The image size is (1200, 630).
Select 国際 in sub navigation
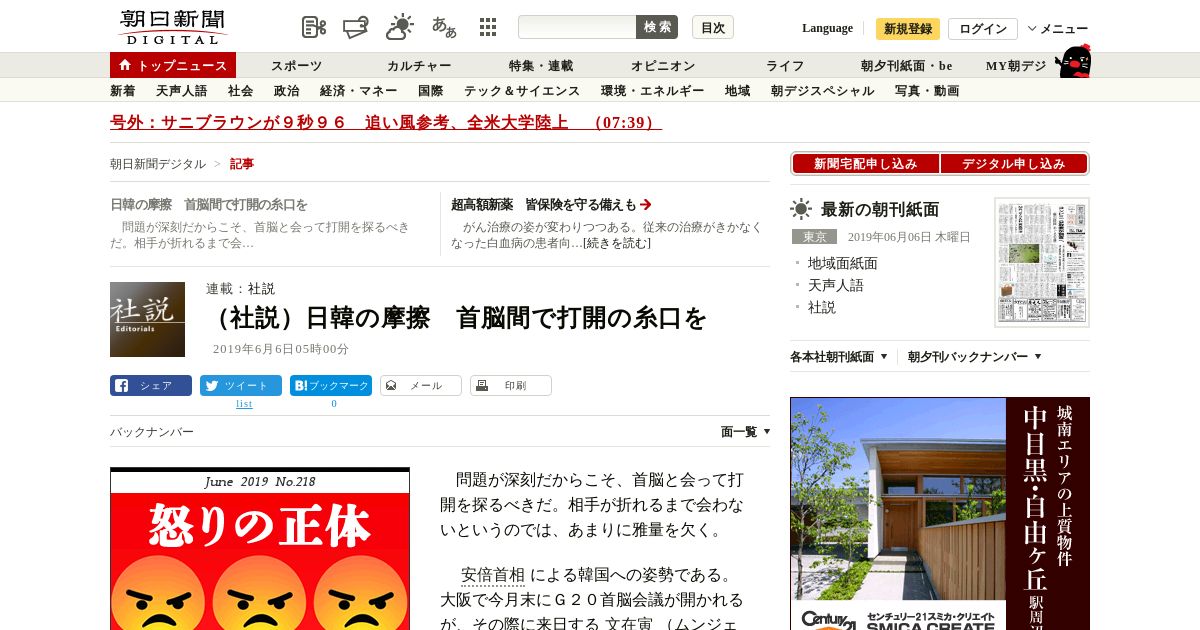[x=430, y=91]
